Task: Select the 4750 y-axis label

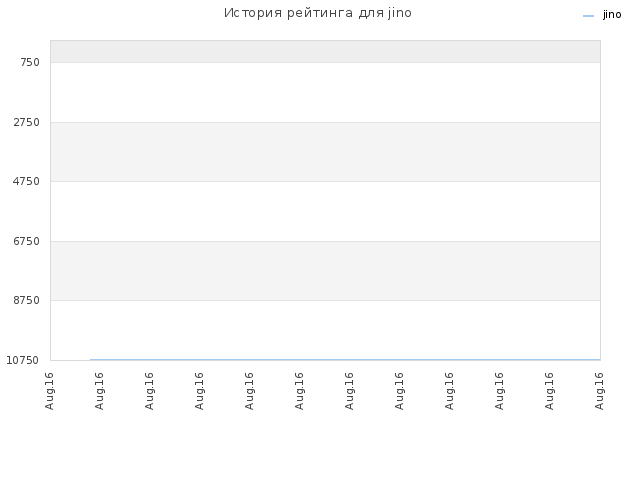Action: (x=26, y=181)
